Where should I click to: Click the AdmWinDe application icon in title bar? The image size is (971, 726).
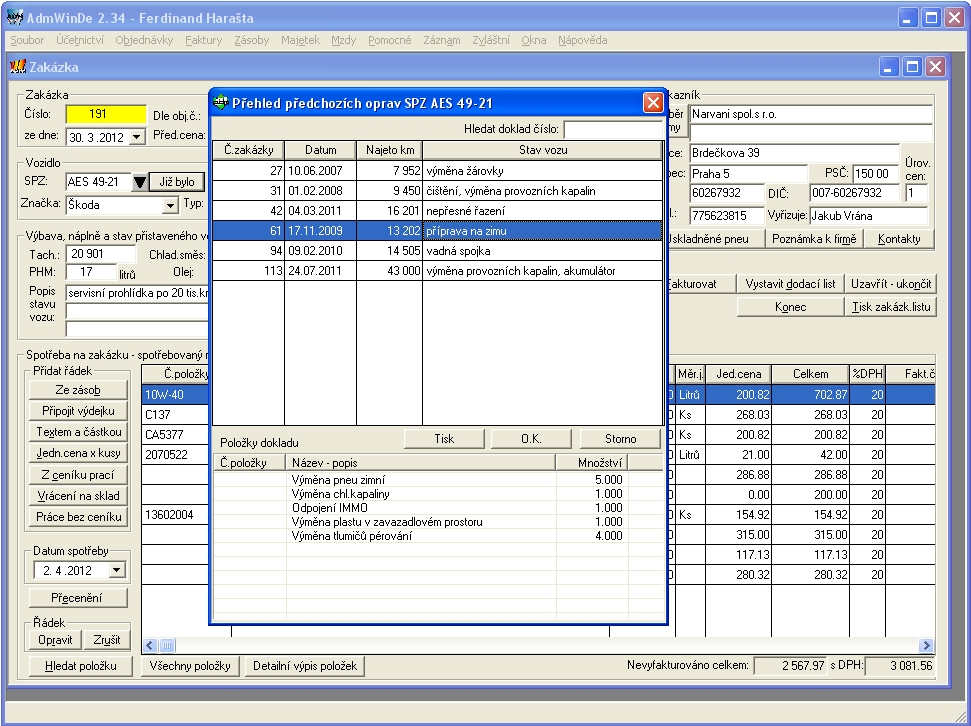click(15, 17)
